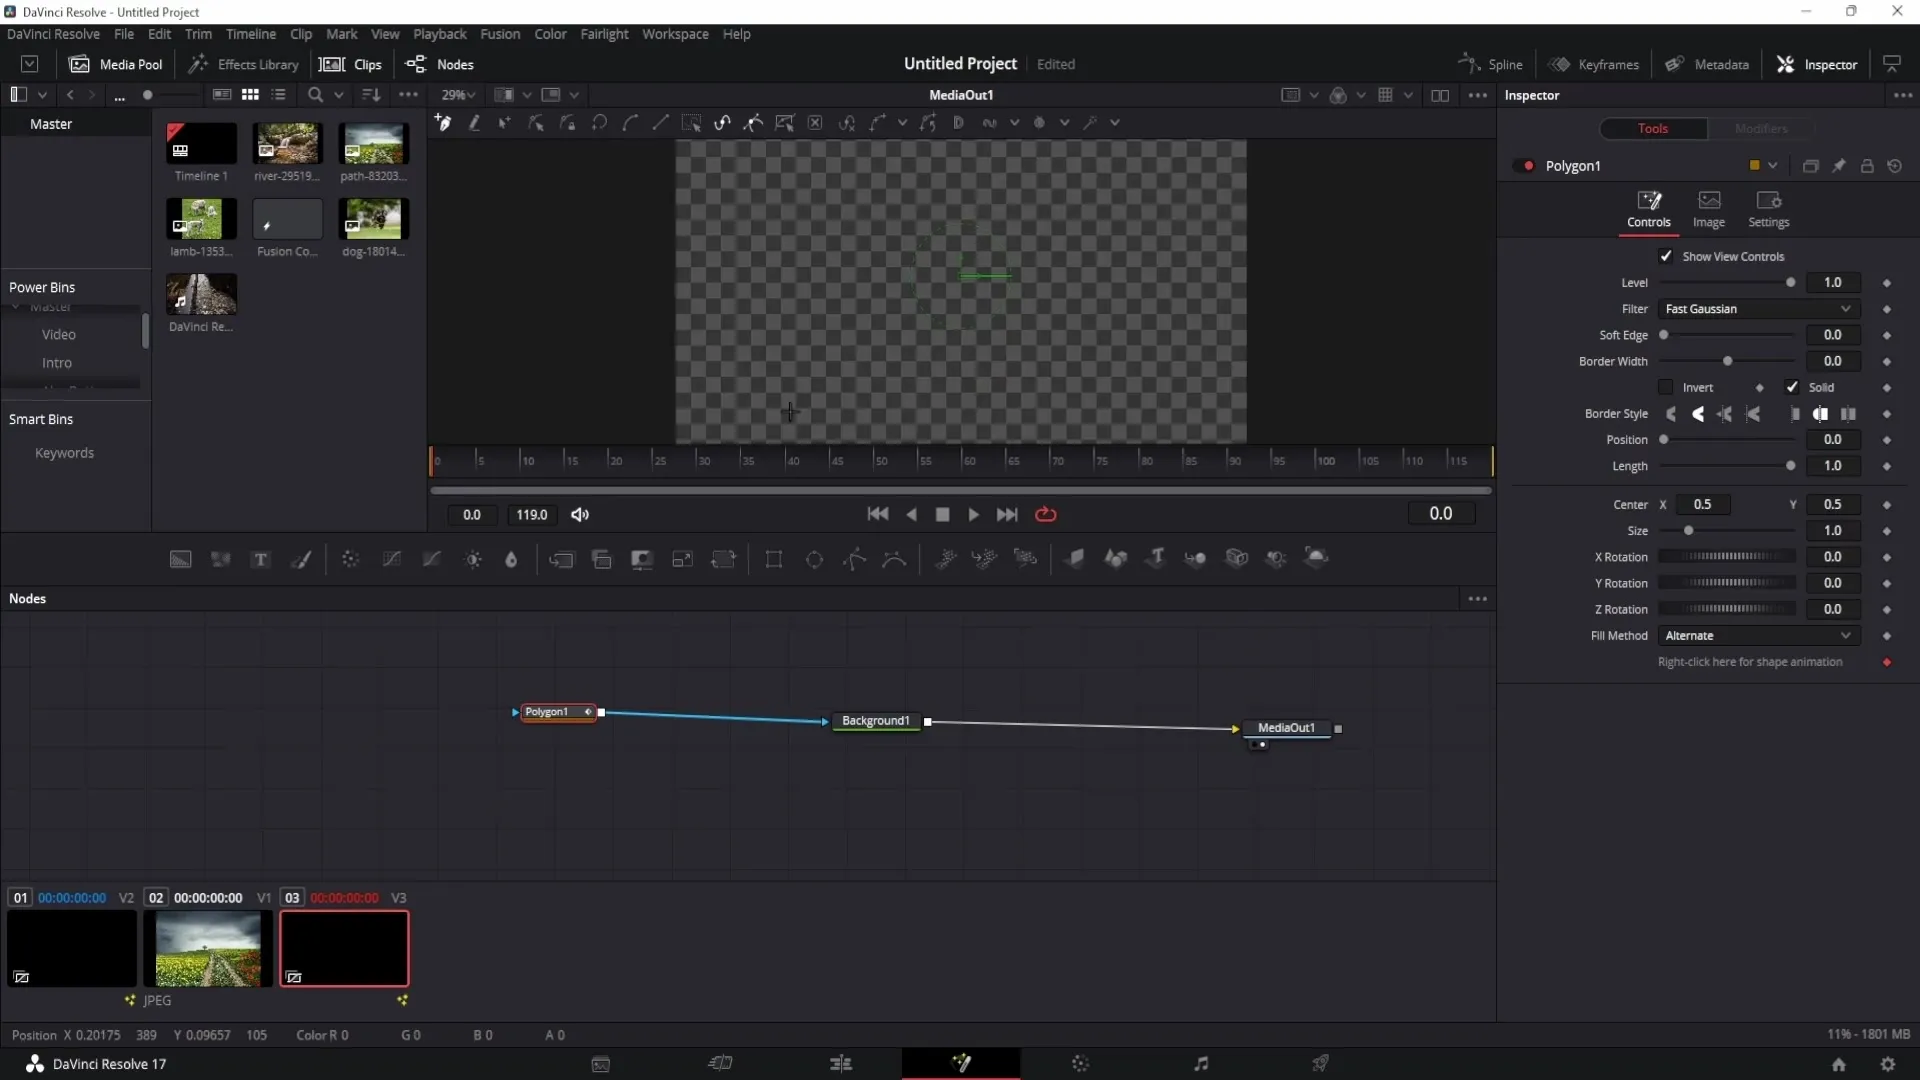
Task: Select Color from the top menu bar
Action: pos(550,33)
